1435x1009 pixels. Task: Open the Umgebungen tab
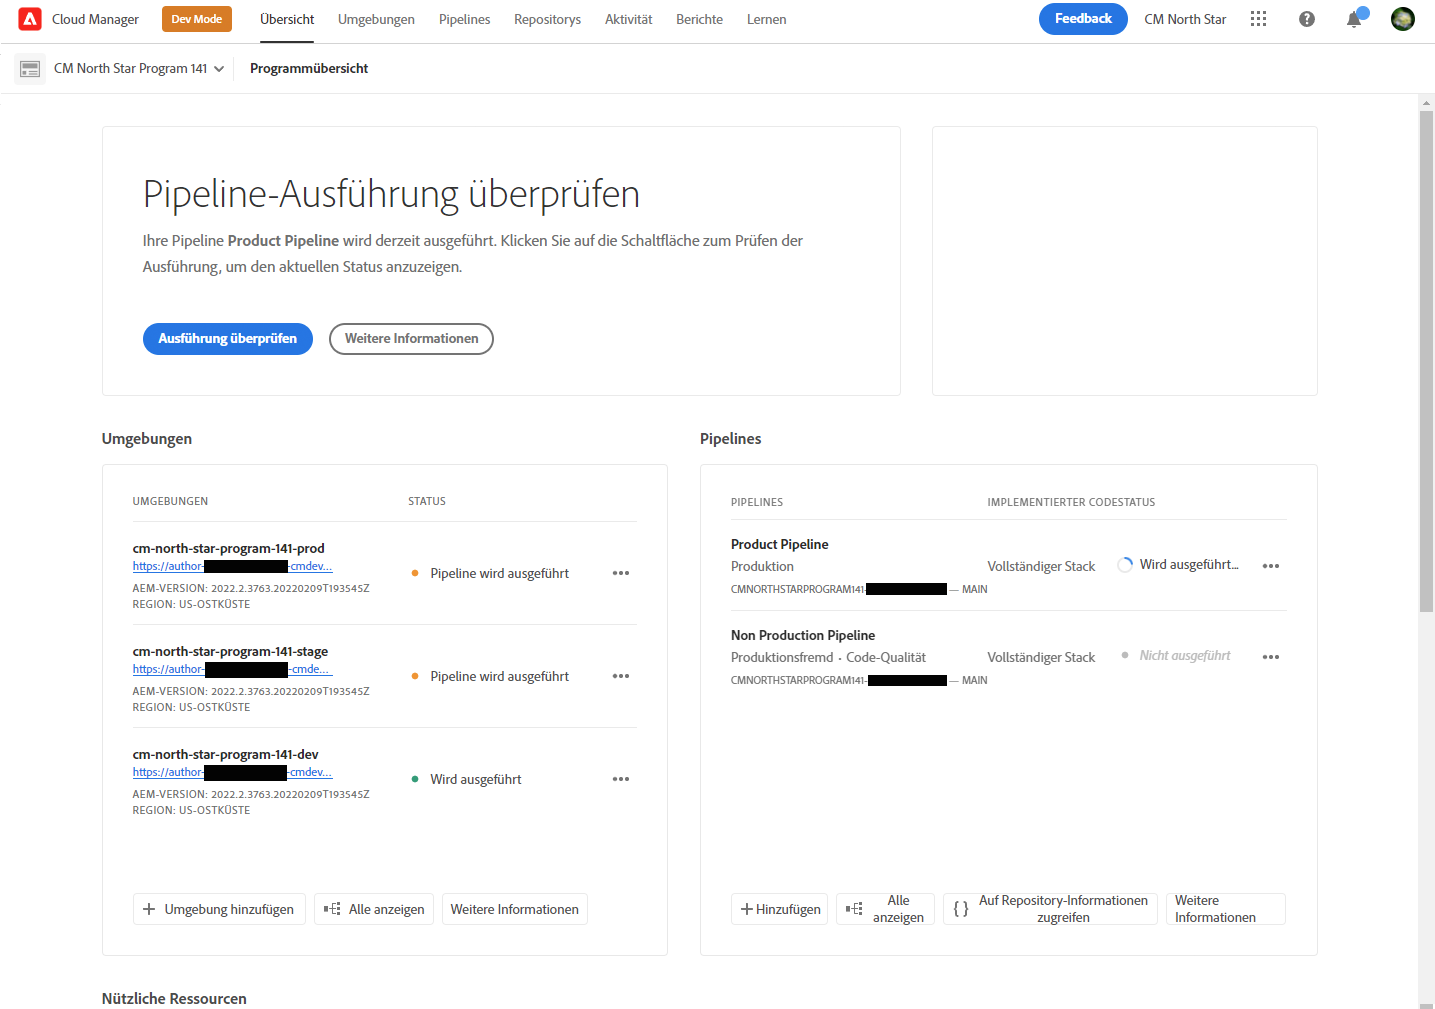coord(376,19)
